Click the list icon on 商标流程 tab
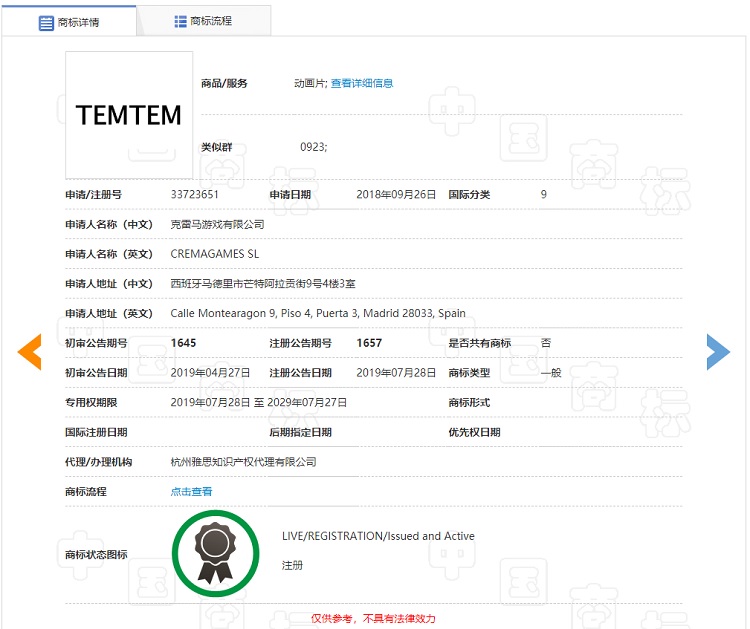The width and height of the screenshot is (750, 629). point(180,21)
